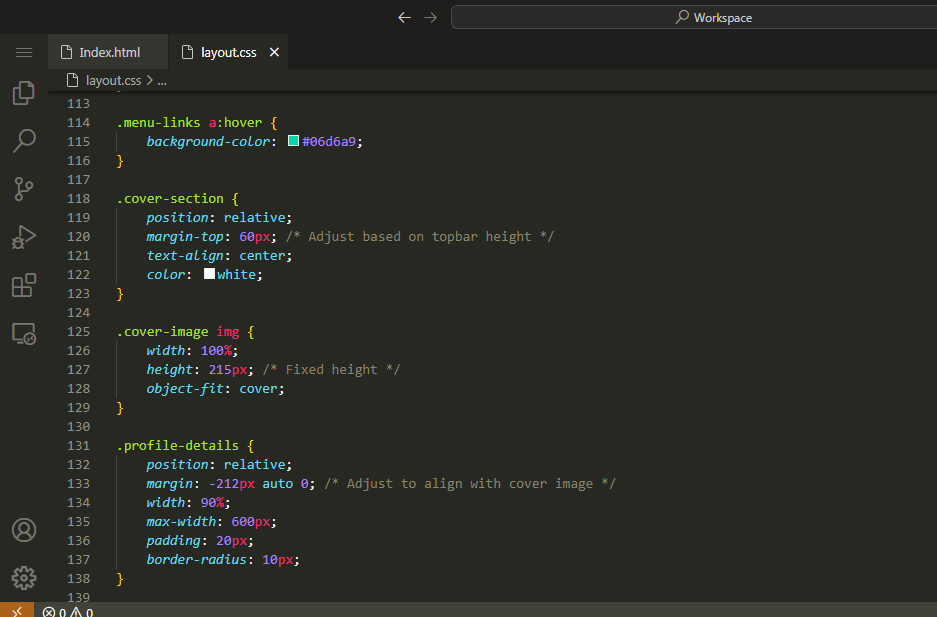Click the file icon on Index.html tab
937x617 pixels.
coord(66,53)
